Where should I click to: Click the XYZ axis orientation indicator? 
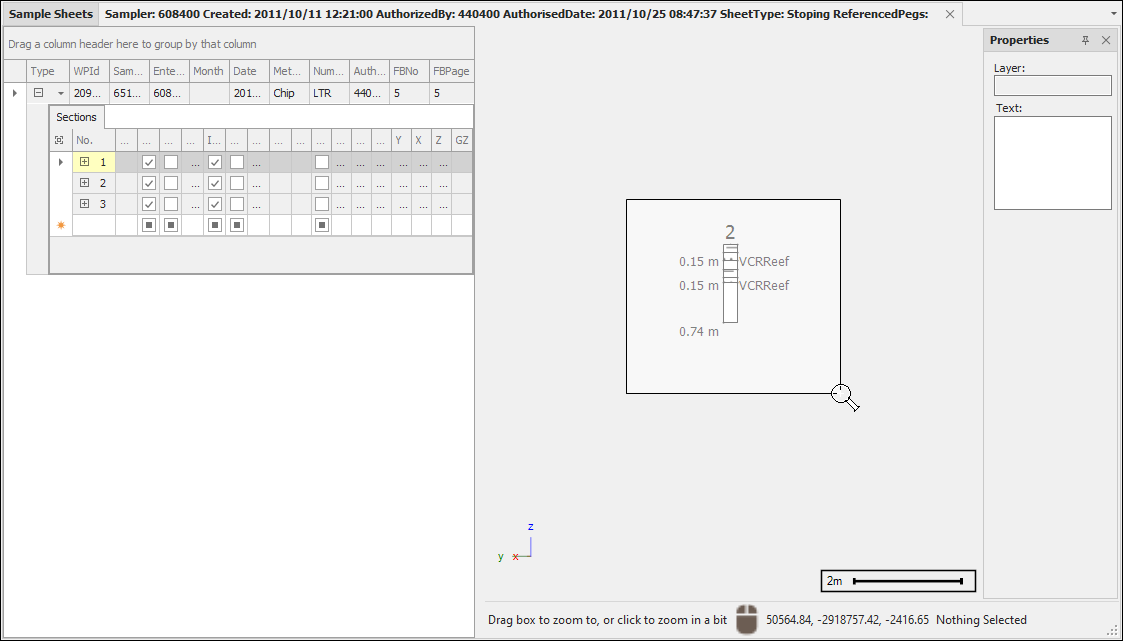(518, 543)
